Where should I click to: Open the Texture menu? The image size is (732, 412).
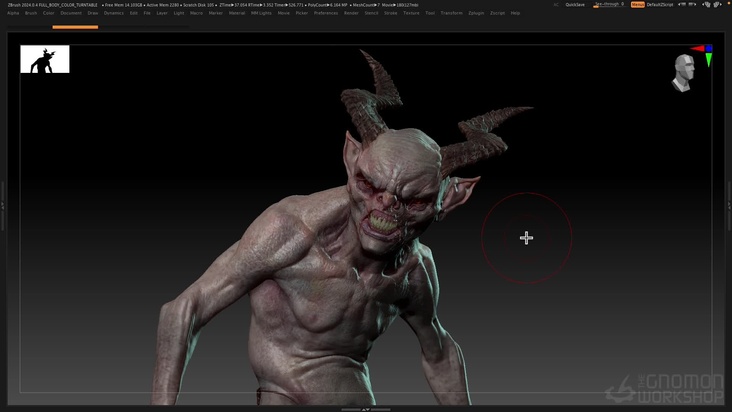411,13
